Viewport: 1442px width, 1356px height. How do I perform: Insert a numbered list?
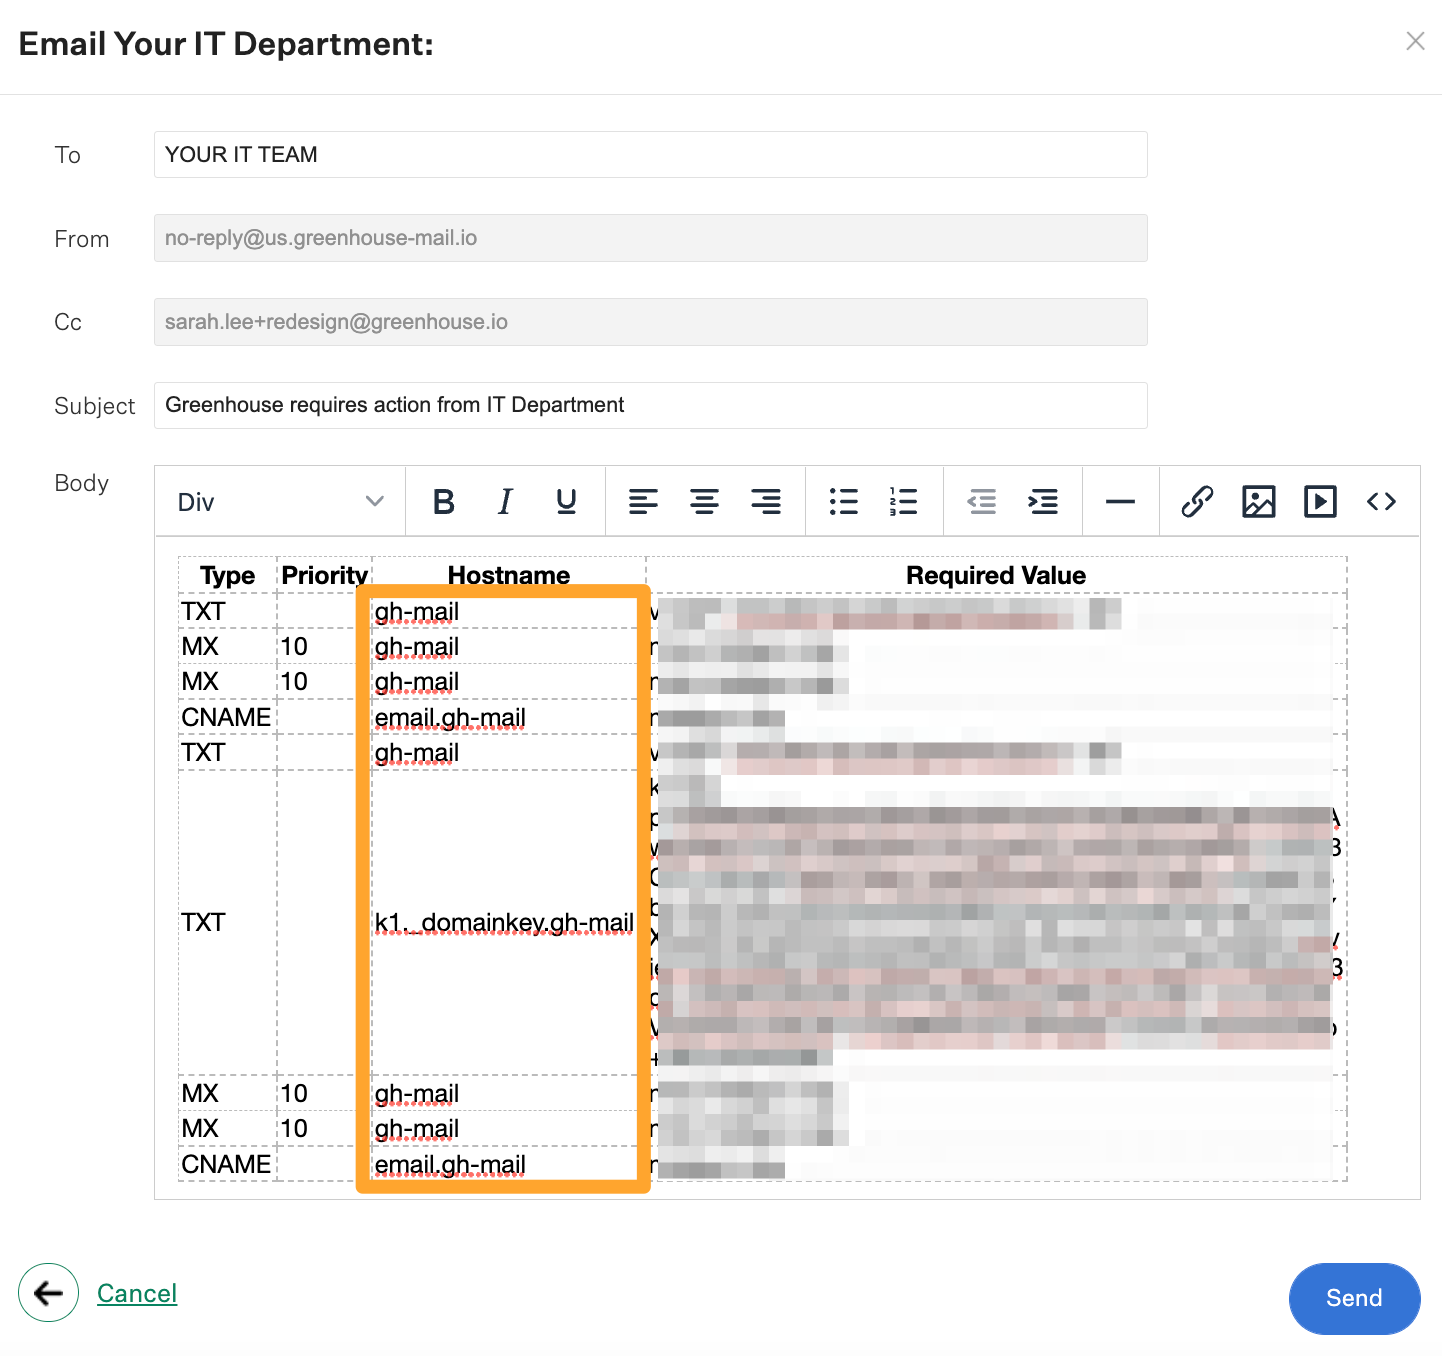tap(904, 501)
